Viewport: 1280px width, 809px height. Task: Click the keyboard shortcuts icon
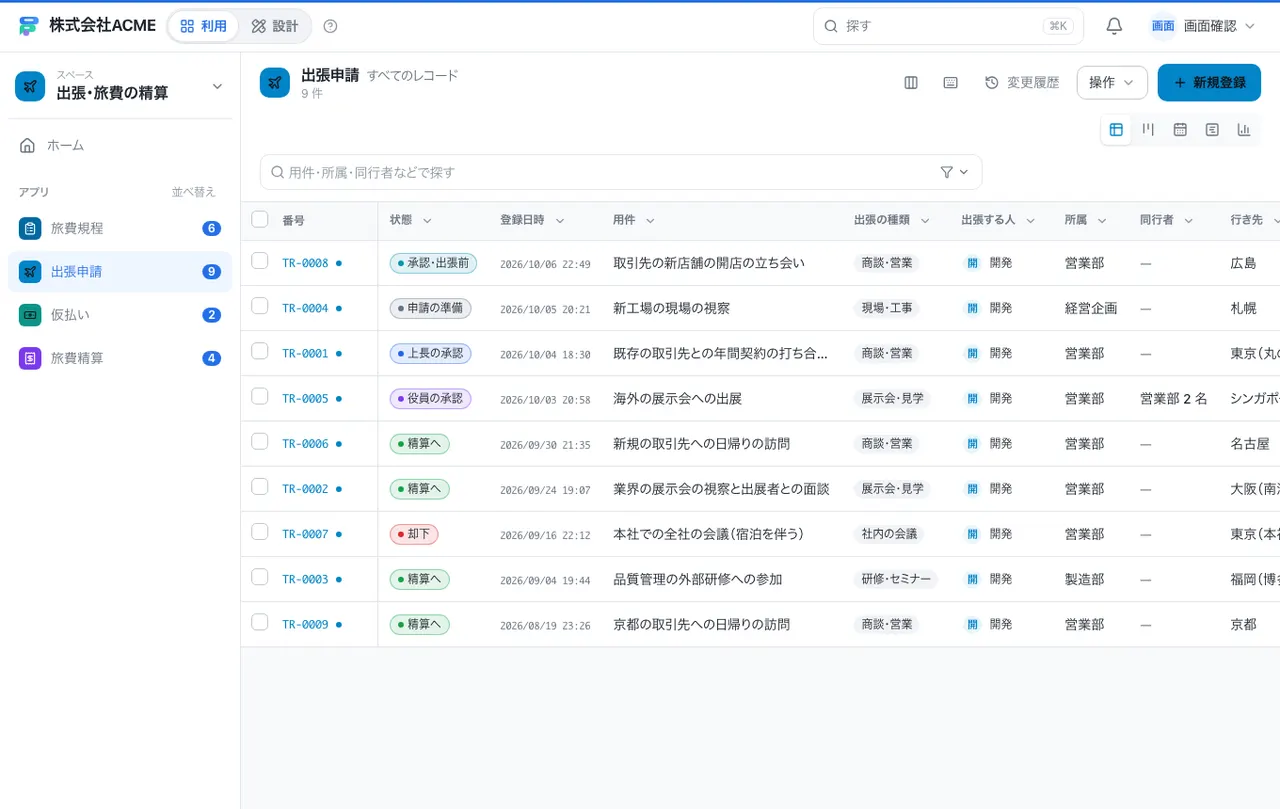point(951,83)
